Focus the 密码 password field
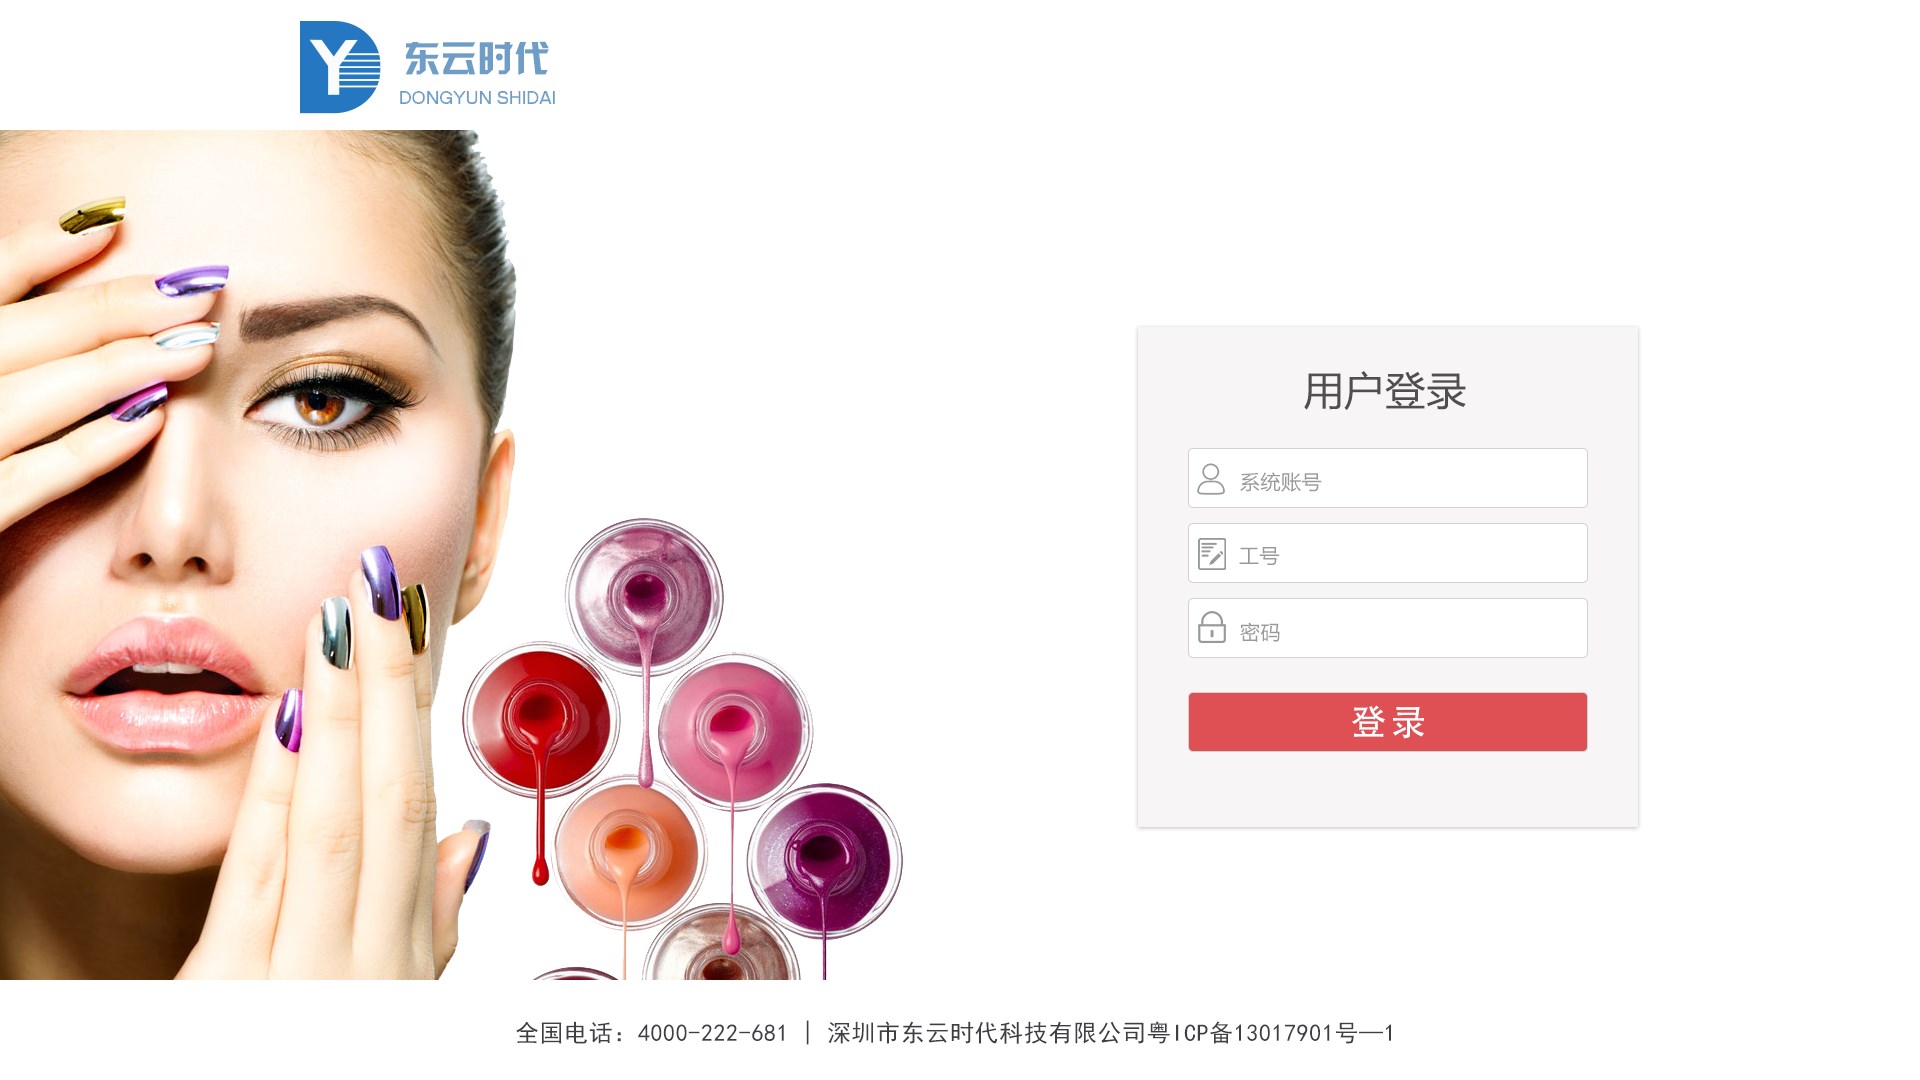Viewport: 1920px width, 1080px height. (x=1388, y=628)
